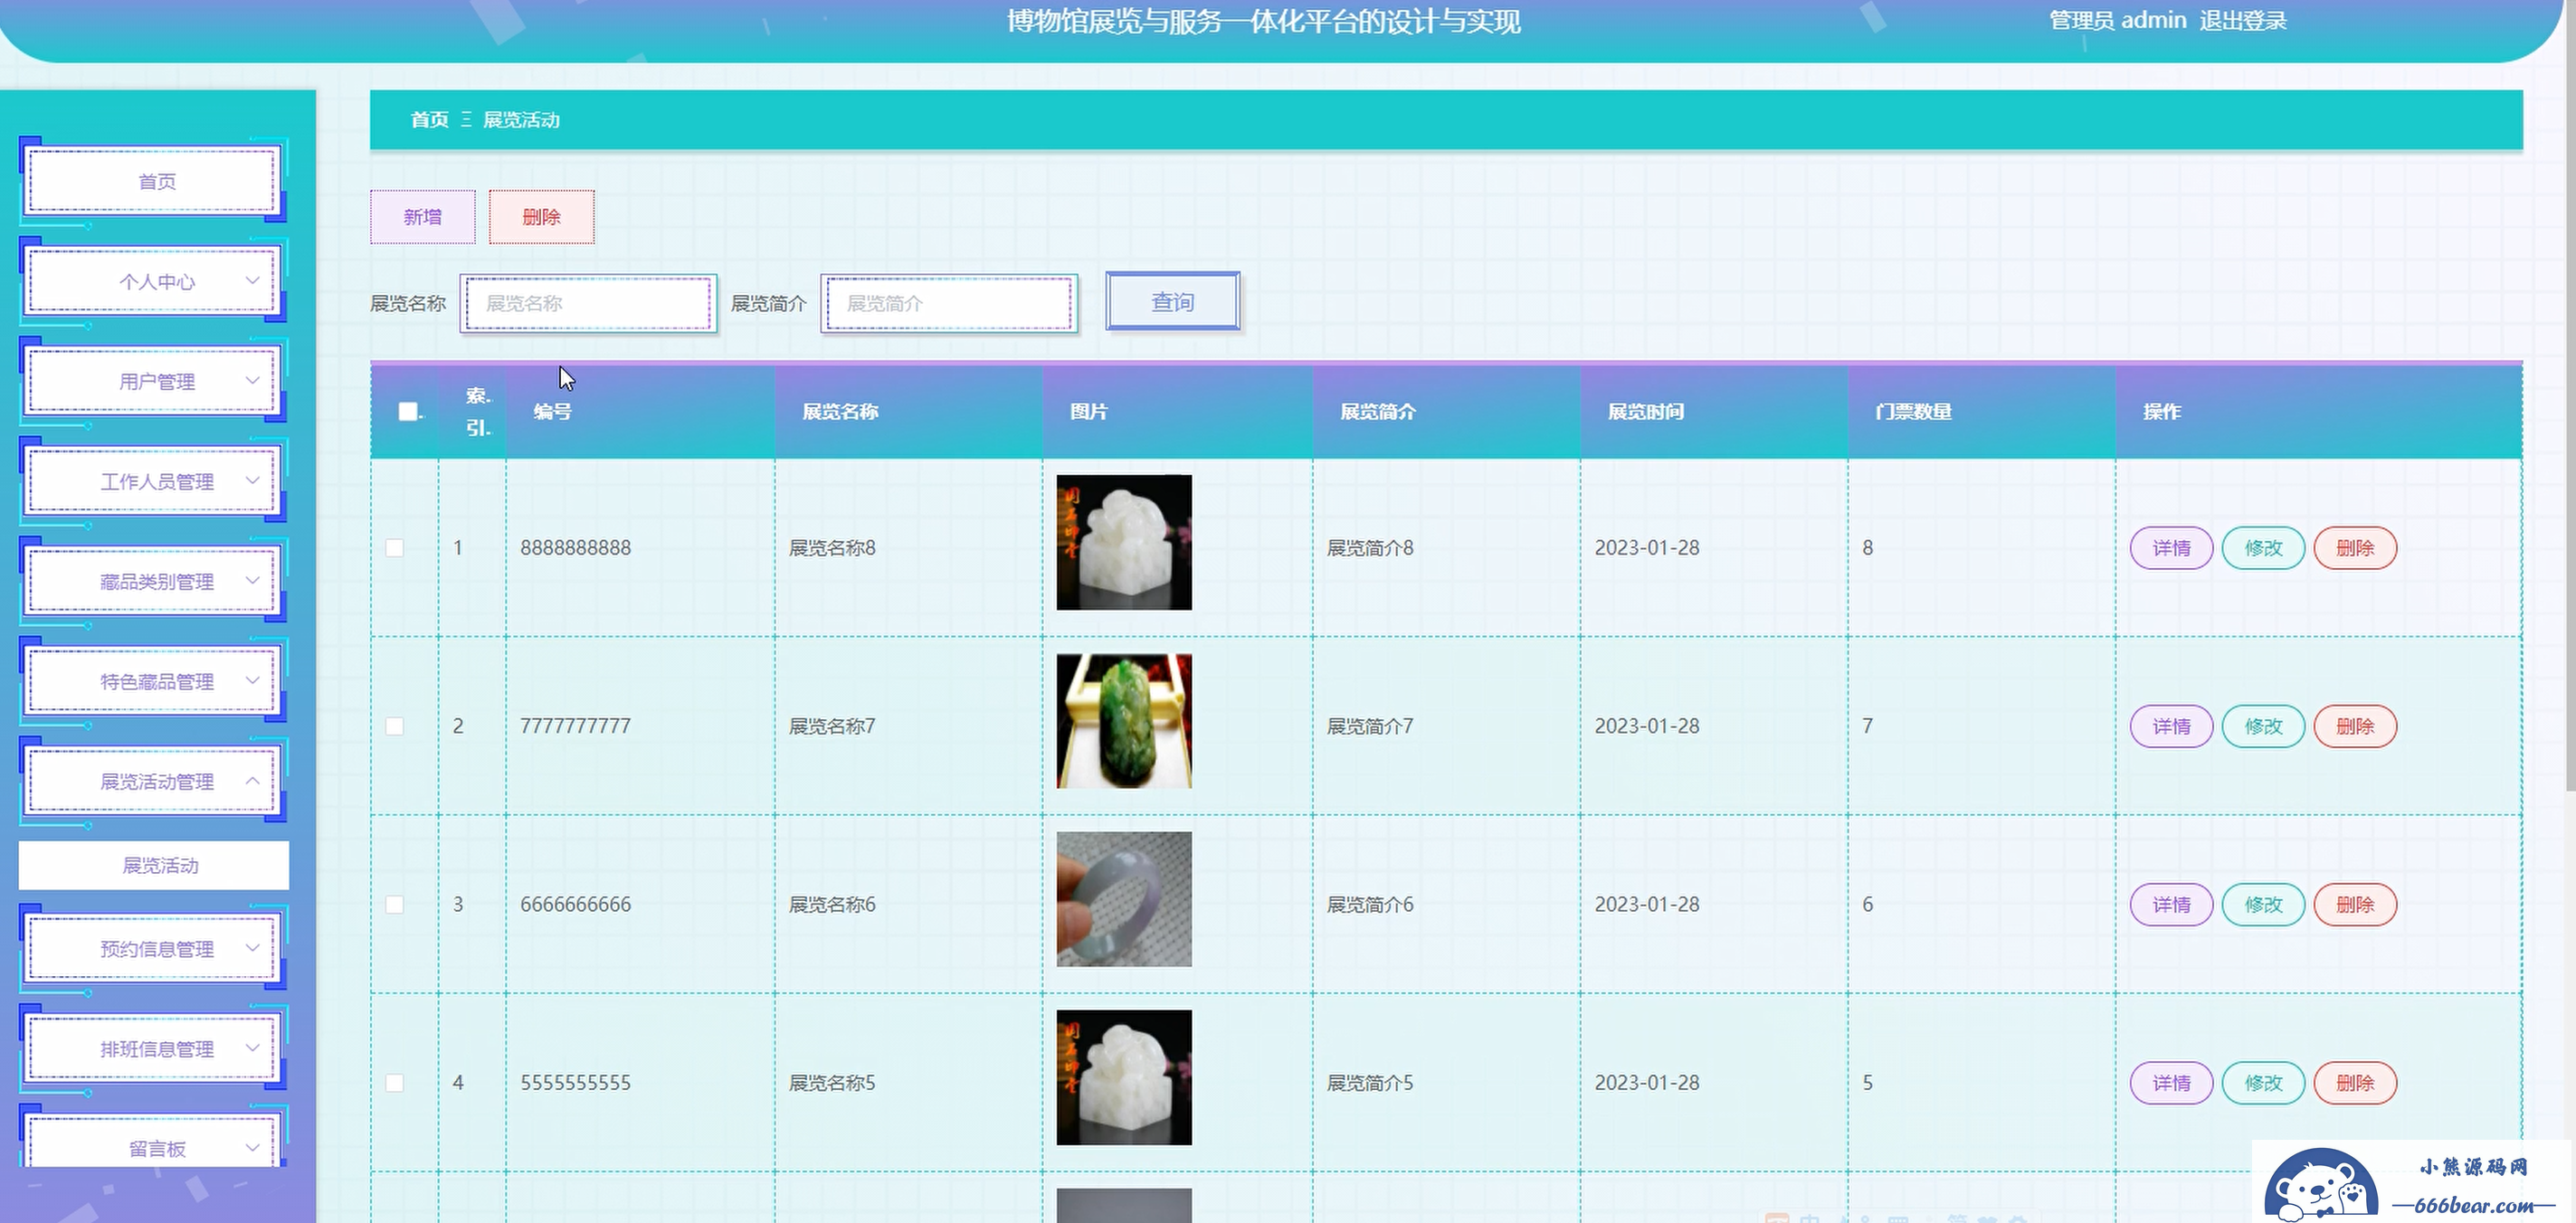Screen dimensions: 2576x1223
Task: Open 详情 for 展览名称8
Action: 2171,548
